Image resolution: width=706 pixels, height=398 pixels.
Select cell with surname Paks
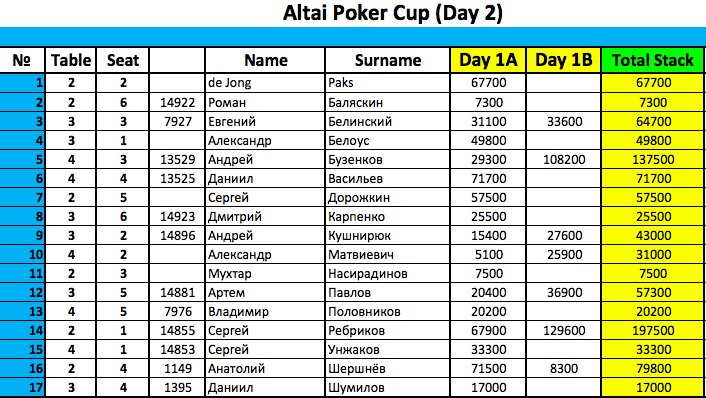coord(387,83)
